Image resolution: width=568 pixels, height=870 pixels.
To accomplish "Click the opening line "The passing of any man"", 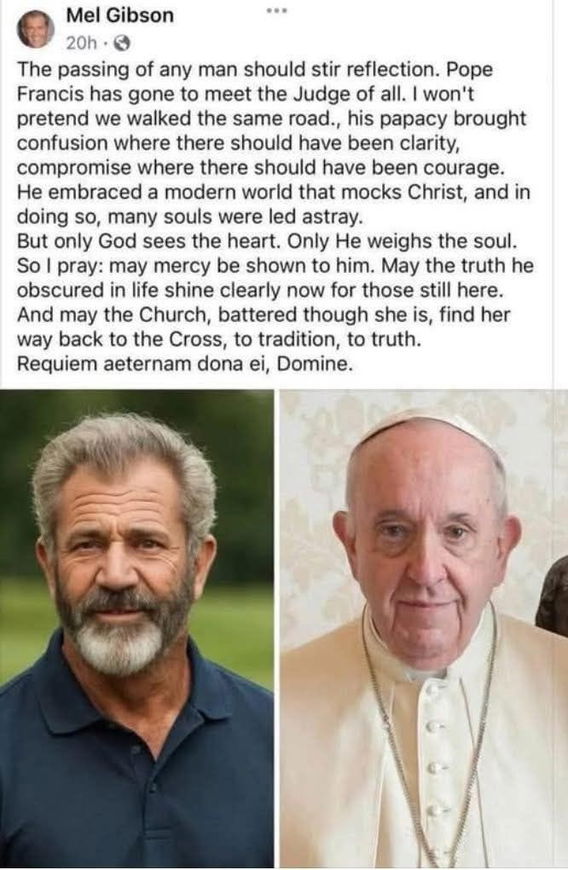I will click(x=128, y=70).
